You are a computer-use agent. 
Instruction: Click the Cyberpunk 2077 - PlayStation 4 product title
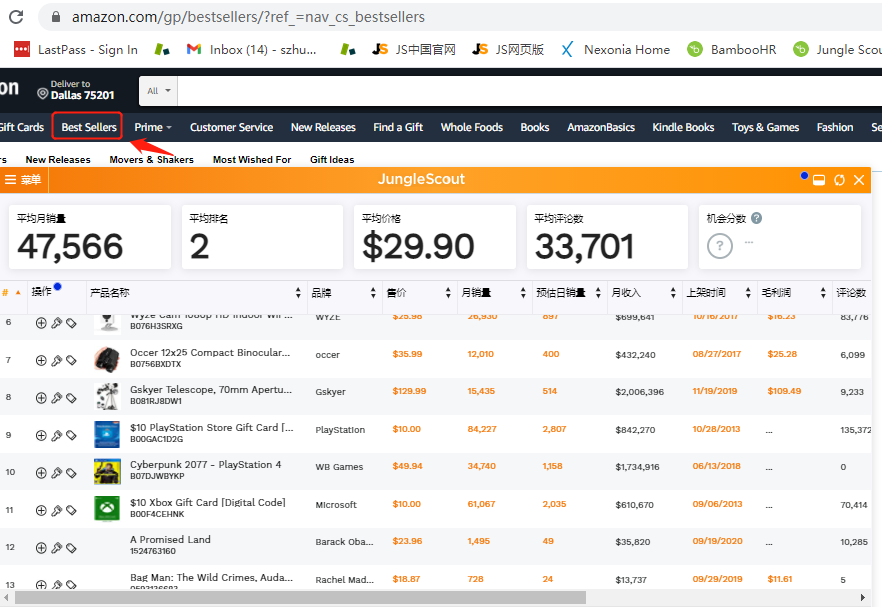(205, 465)
